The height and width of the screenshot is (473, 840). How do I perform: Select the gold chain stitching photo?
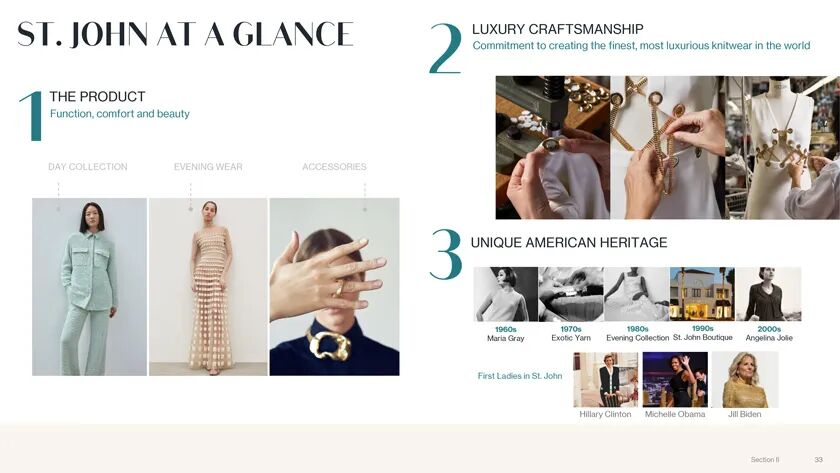coord(668,147)
